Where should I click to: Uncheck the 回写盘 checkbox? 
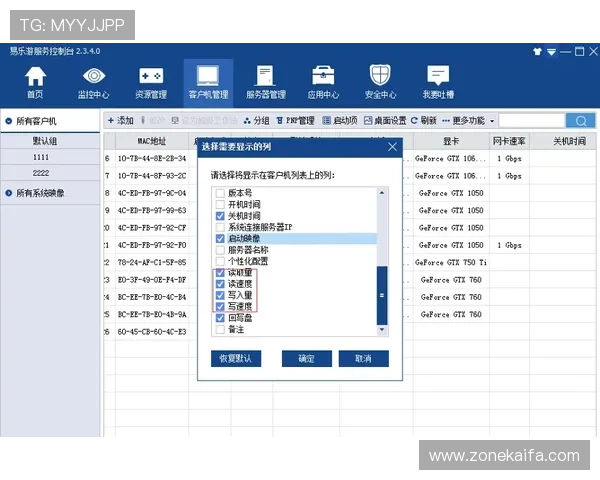[x=220, y=318]
